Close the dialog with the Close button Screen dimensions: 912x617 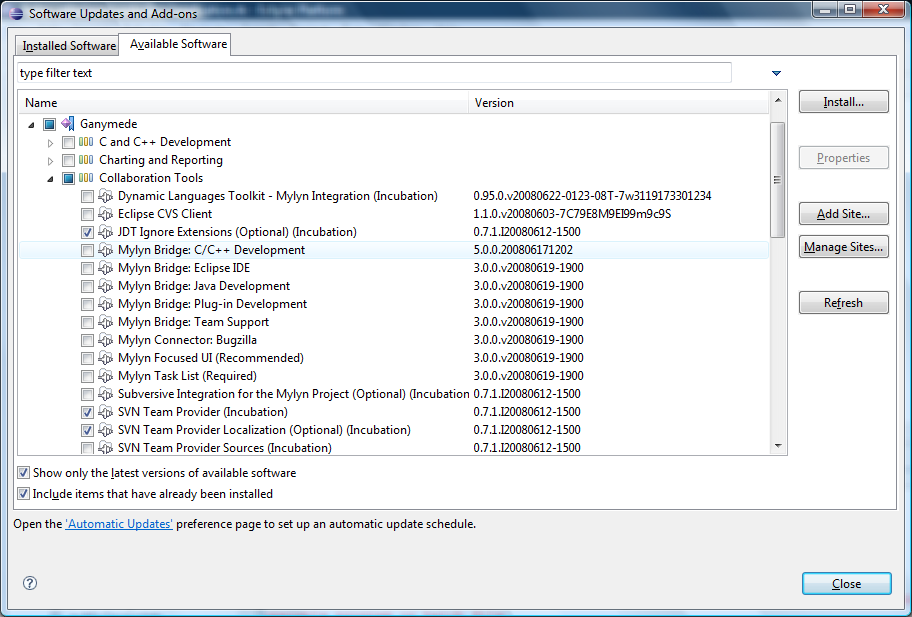pyautogui.click(x=846, y=583)
